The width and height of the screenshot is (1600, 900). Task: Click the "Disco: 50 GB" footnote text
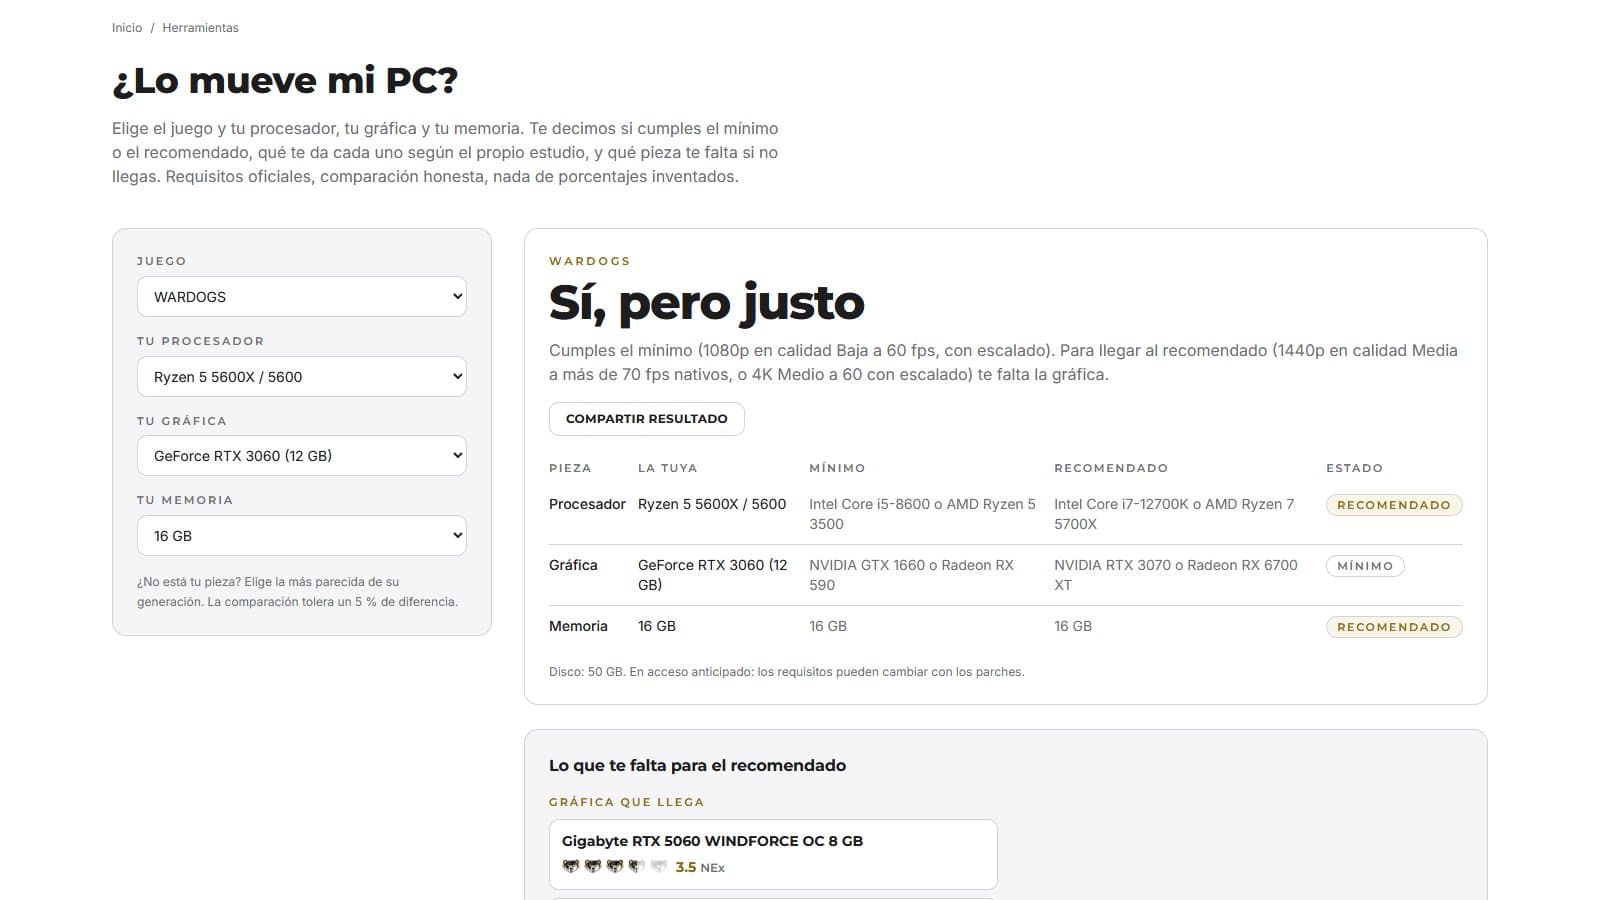(x=786, y=672)
